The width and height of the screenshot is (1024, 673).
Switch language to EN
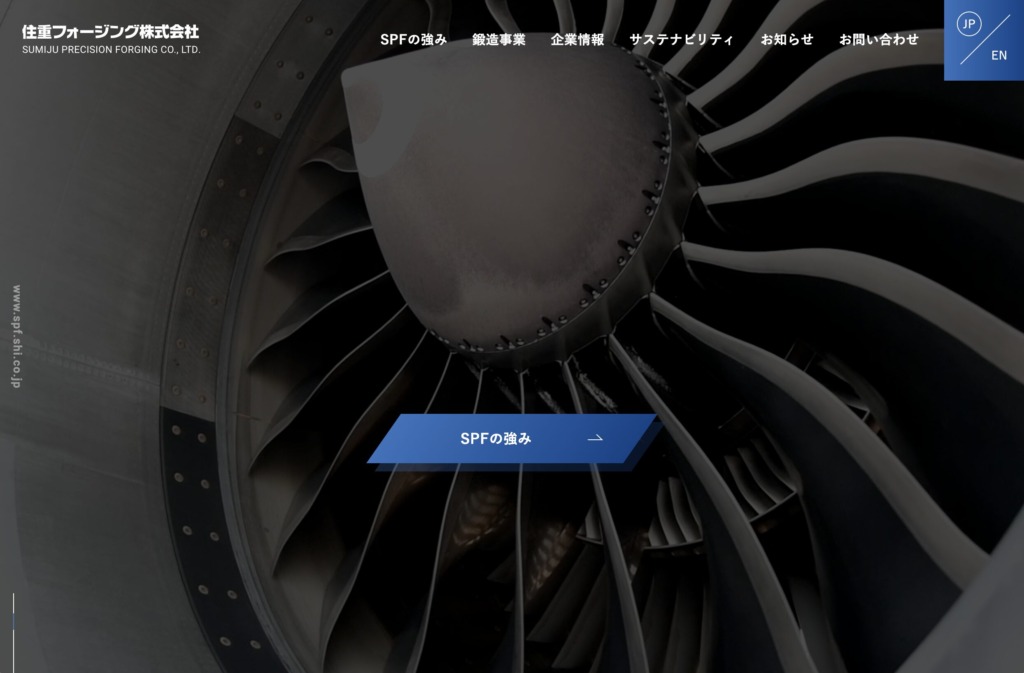pyautogui.click(x=999, y=55)
